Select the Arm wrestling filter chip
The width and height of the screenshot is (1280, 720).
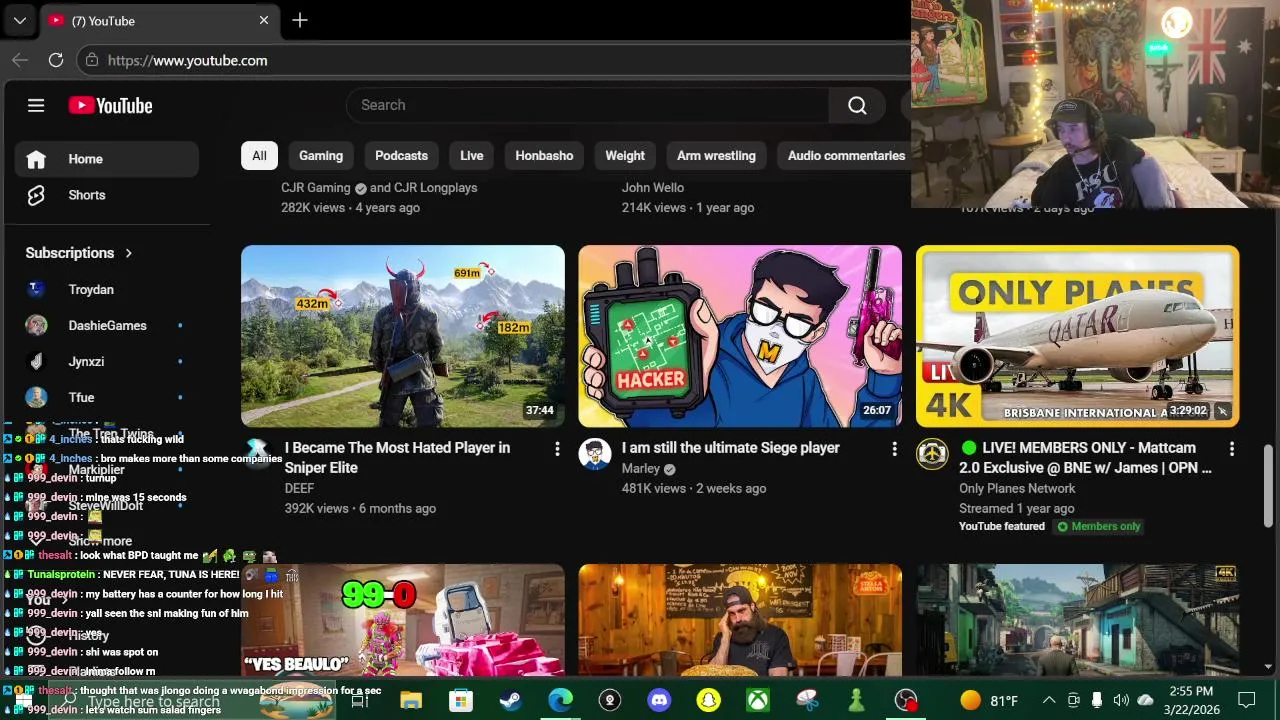click(716, 156)
